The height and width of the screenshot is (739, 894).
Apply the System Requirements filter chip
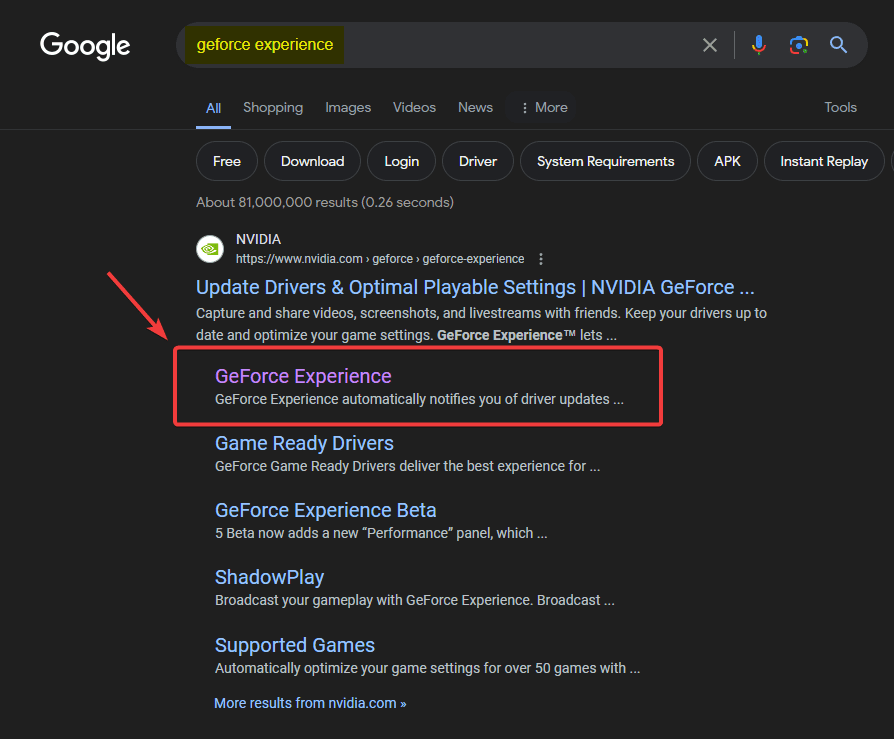[605, 161]
